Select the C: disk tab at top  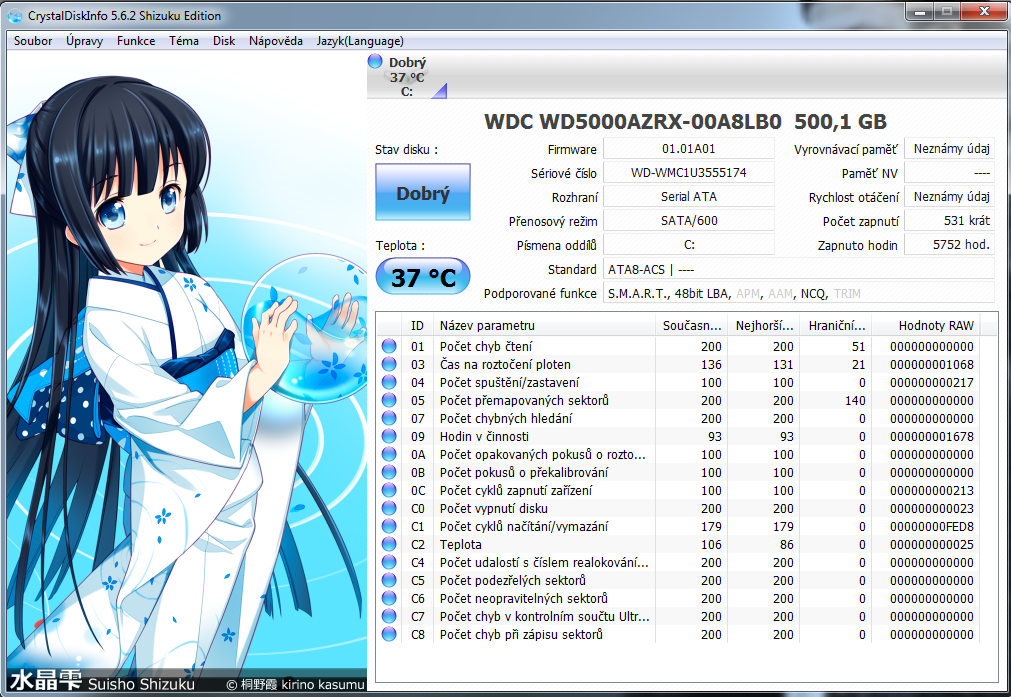pos(407,77)
